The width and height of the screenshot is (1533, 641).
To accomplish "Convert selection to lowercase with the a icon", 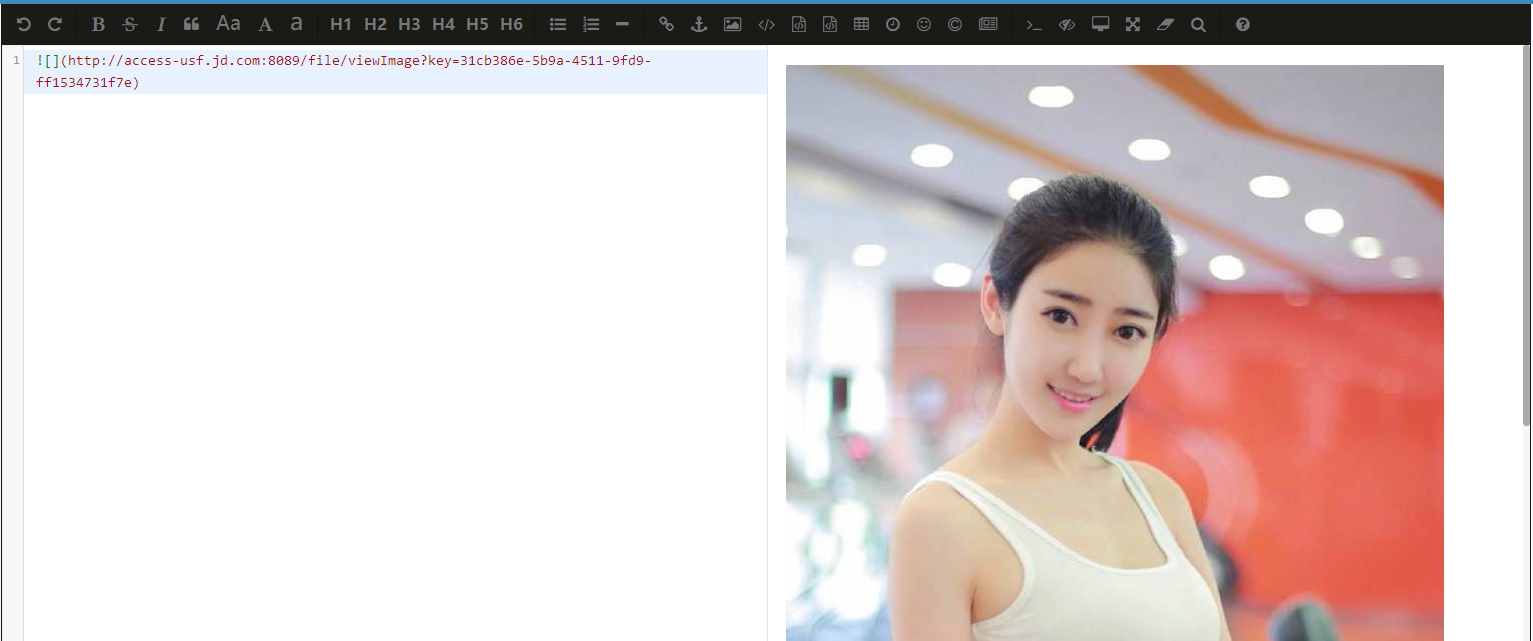I will pyautogui.click(x=296, y=24).
